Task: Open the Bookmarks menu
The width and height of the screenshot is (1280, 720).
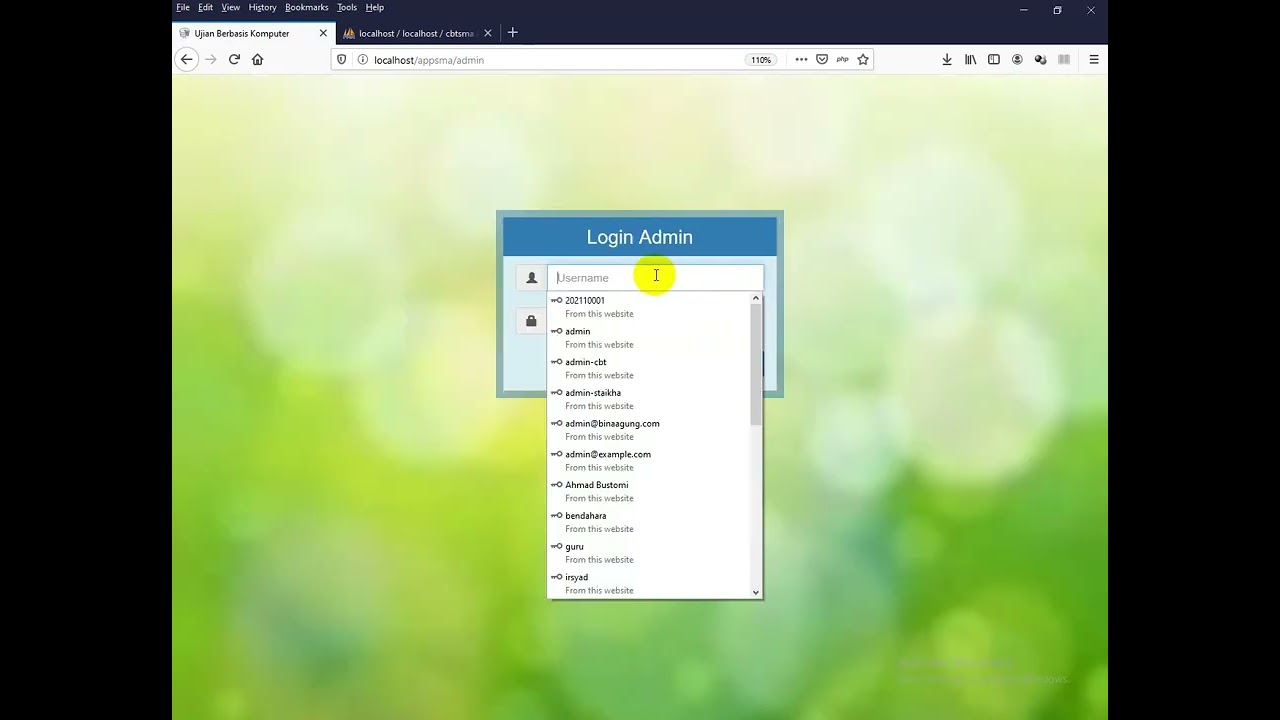Action: pos(306,7)
